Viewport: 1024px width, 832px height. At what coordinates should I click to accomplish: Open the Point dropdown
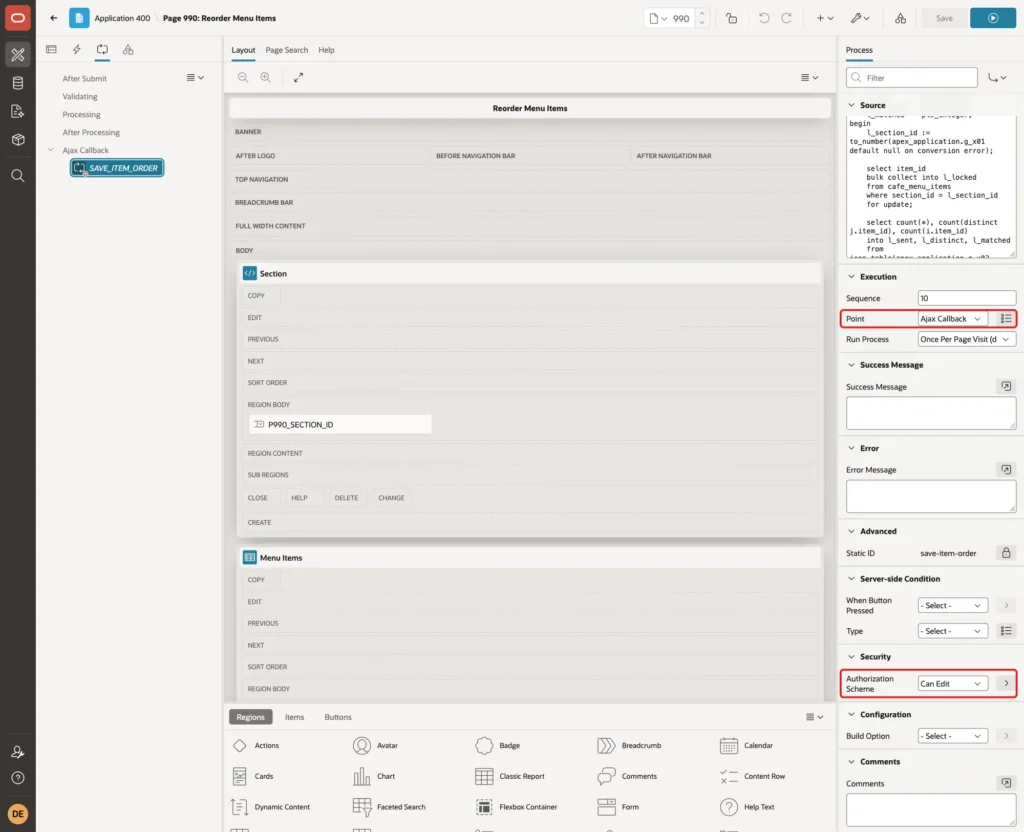tap(952, 319)
